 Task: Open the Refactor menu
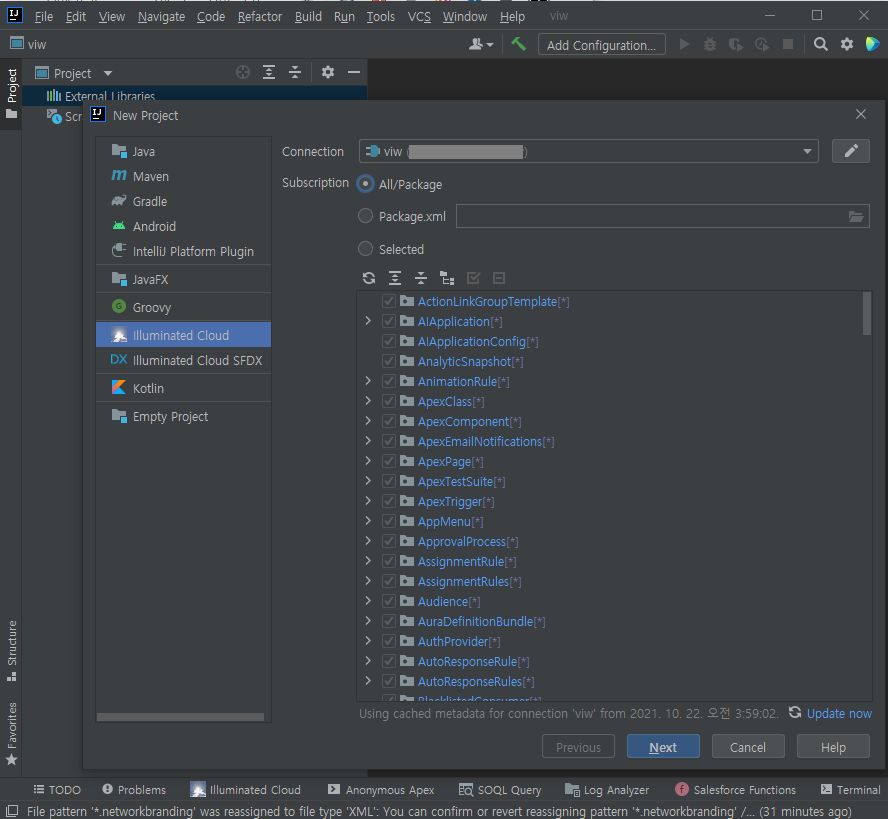[260, 16]
